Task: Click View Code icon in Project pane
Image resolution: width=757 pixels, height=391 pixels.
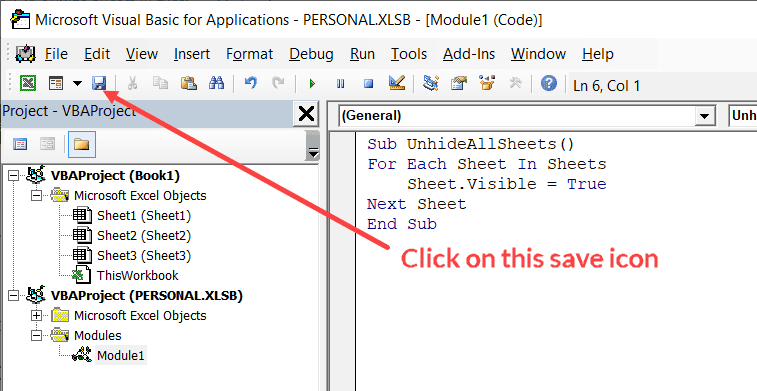Action: click(x=20, y=144)
